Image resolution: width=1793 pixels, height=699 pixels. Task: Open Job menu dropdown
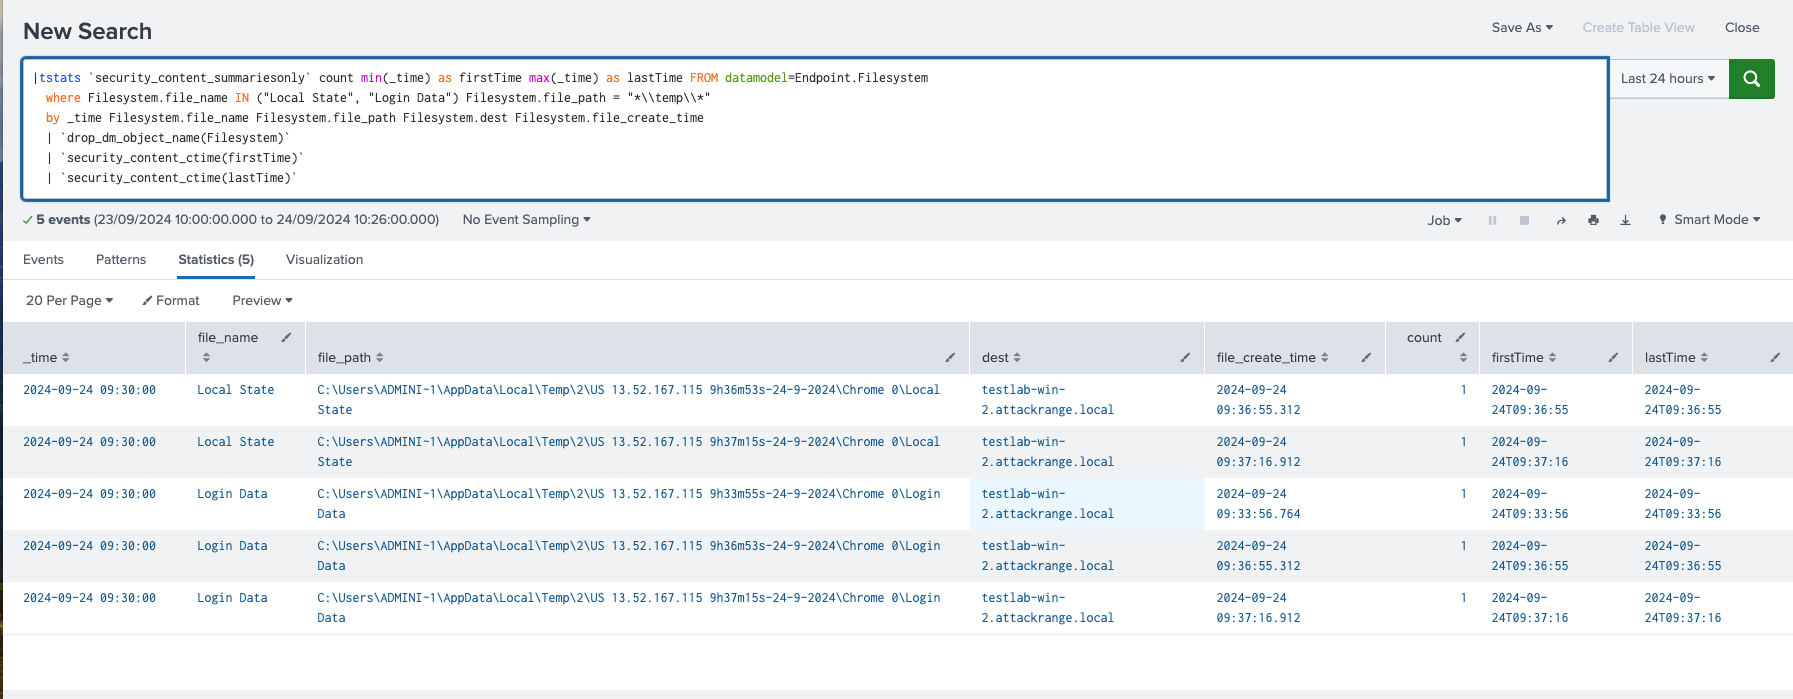[1444, 220]
